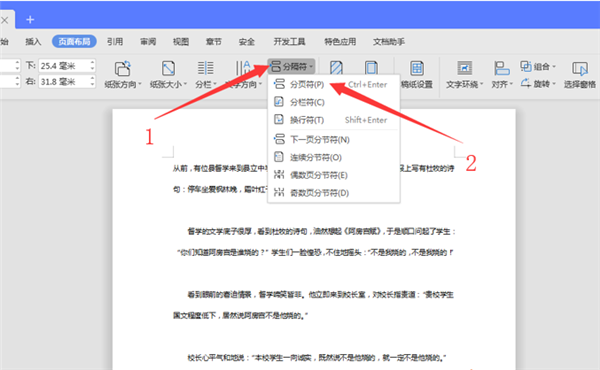Select 分栏符(C) column break entry
The height and width of the screenshot is (370, 600).
[334, 102]
